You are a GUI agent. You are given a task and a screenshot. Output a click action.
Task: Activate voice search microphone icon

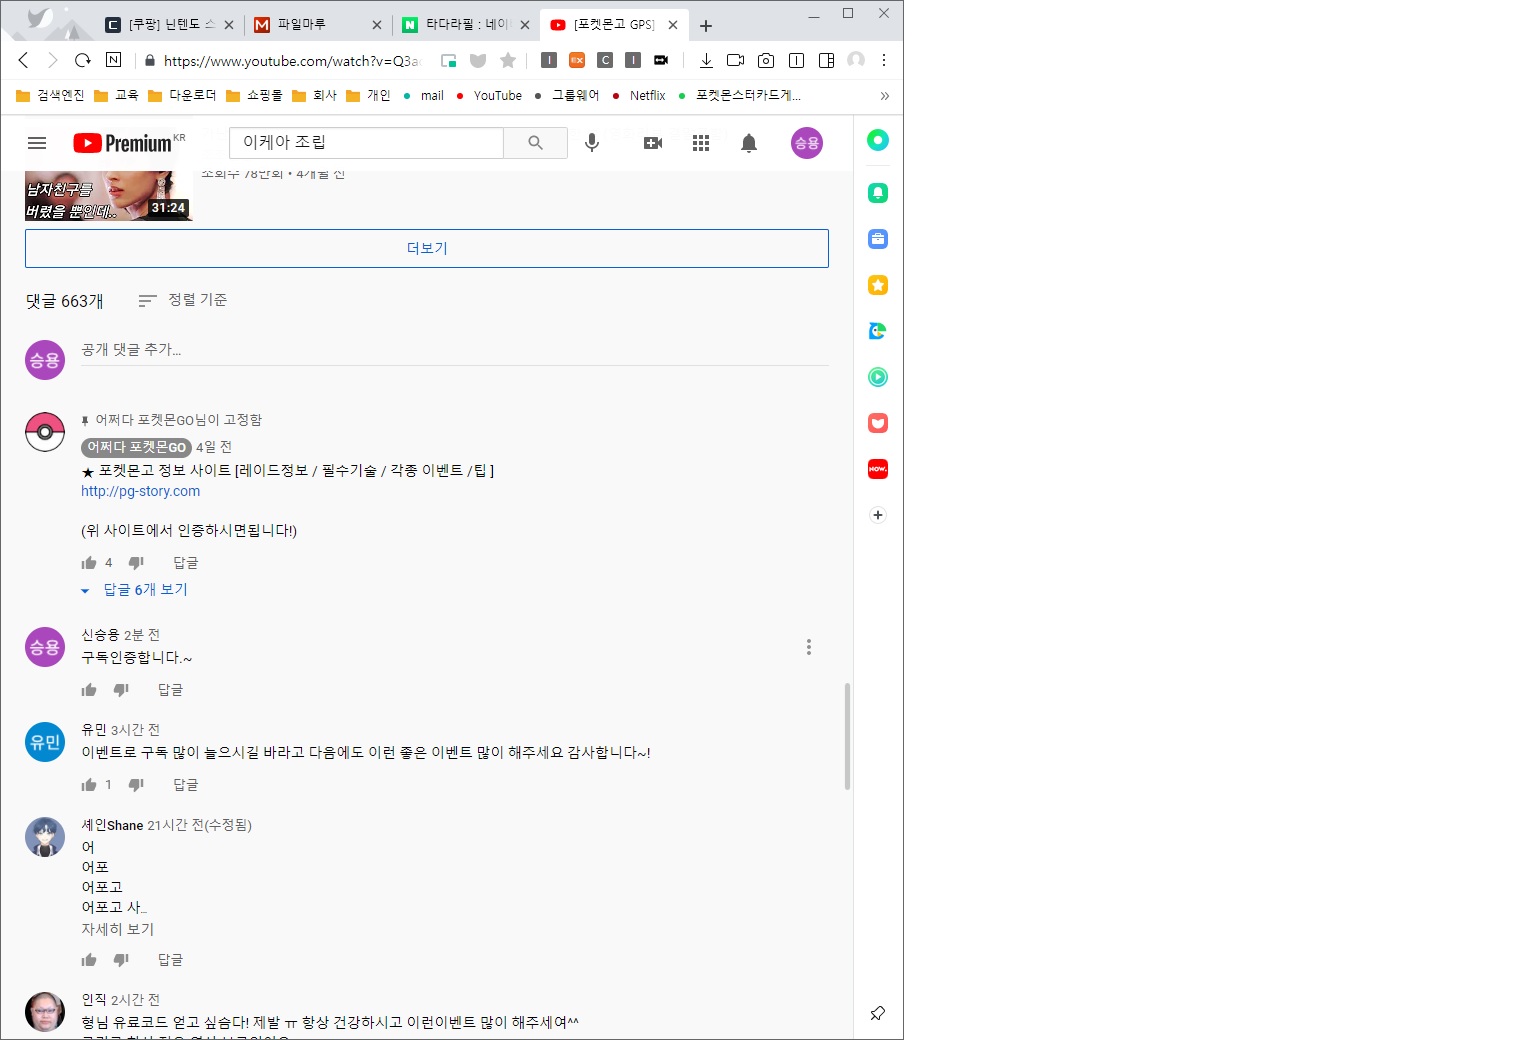coord(592,143)
